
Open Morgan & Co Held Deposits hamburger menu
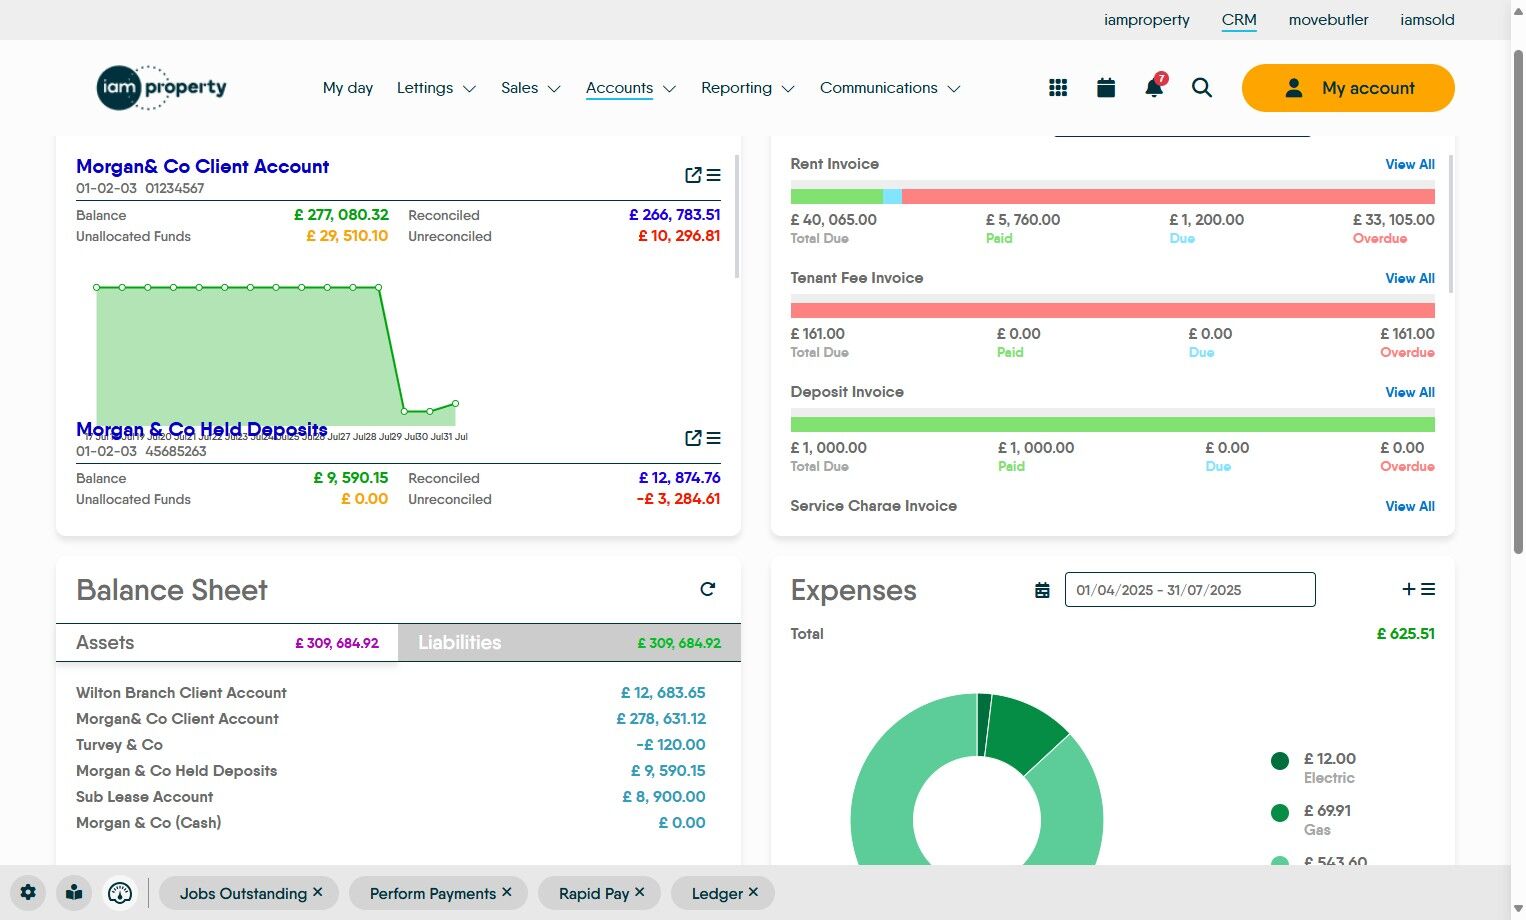click(714, 438)
